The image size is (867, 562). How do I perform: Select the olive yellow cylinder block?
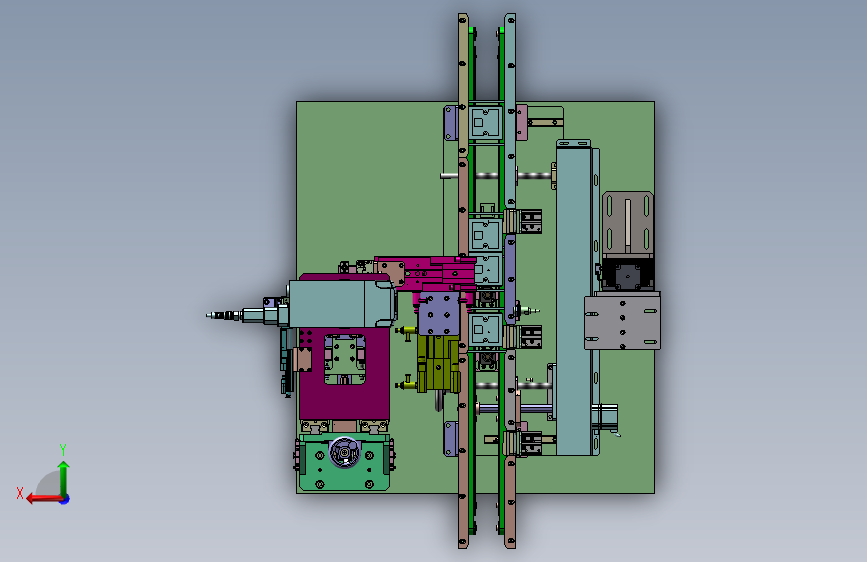(437, 365)
